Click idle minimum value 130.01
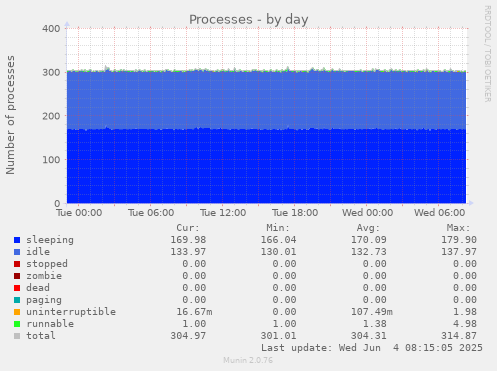Image resolution: width=497 pixels, height=371 pixels. pos(278,252)
